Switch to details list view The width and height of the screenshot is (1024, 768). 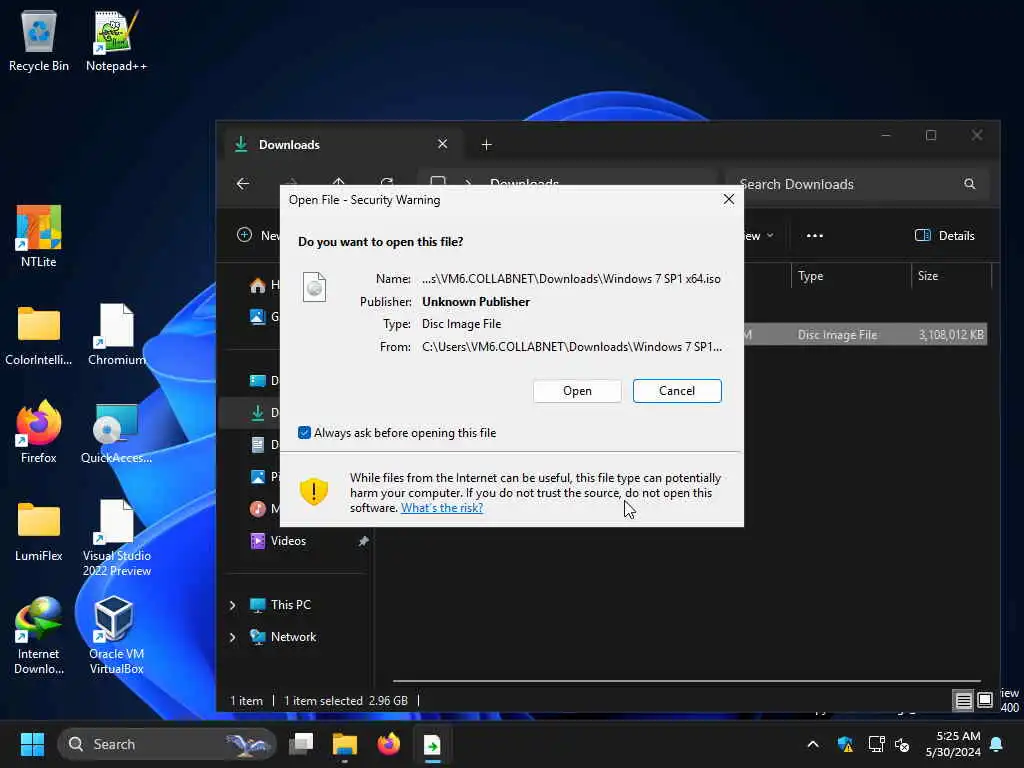tap(963, 701)
